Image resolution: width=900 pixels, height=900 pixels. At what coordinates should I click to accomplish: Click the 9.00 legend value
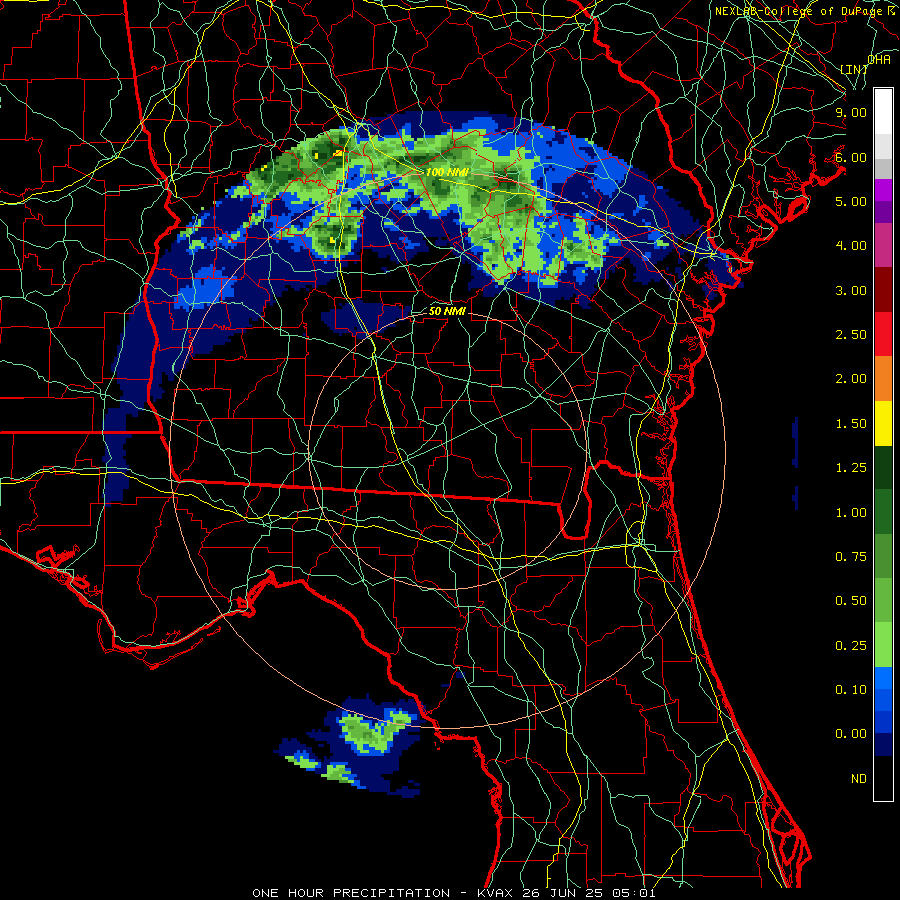pyautogui.click(x=851, y=112)
